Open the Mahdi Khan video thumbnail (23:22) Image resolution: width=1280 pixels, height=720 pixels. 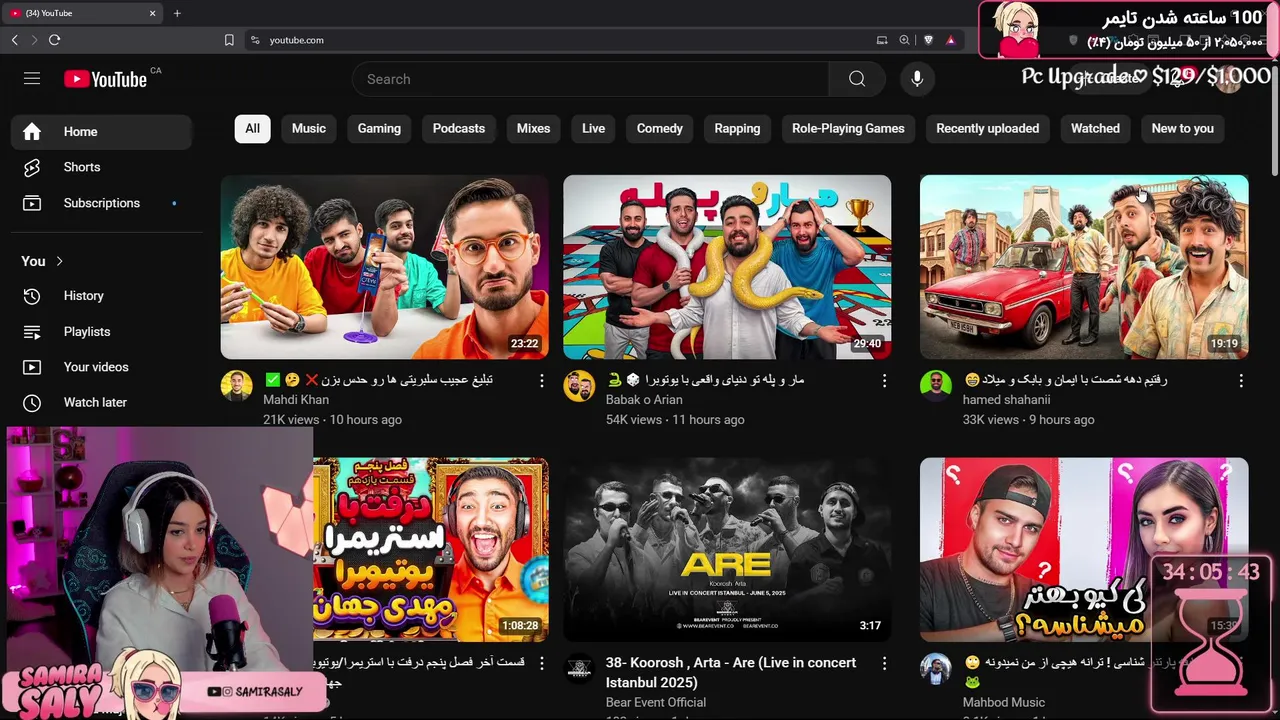point(385,267)
